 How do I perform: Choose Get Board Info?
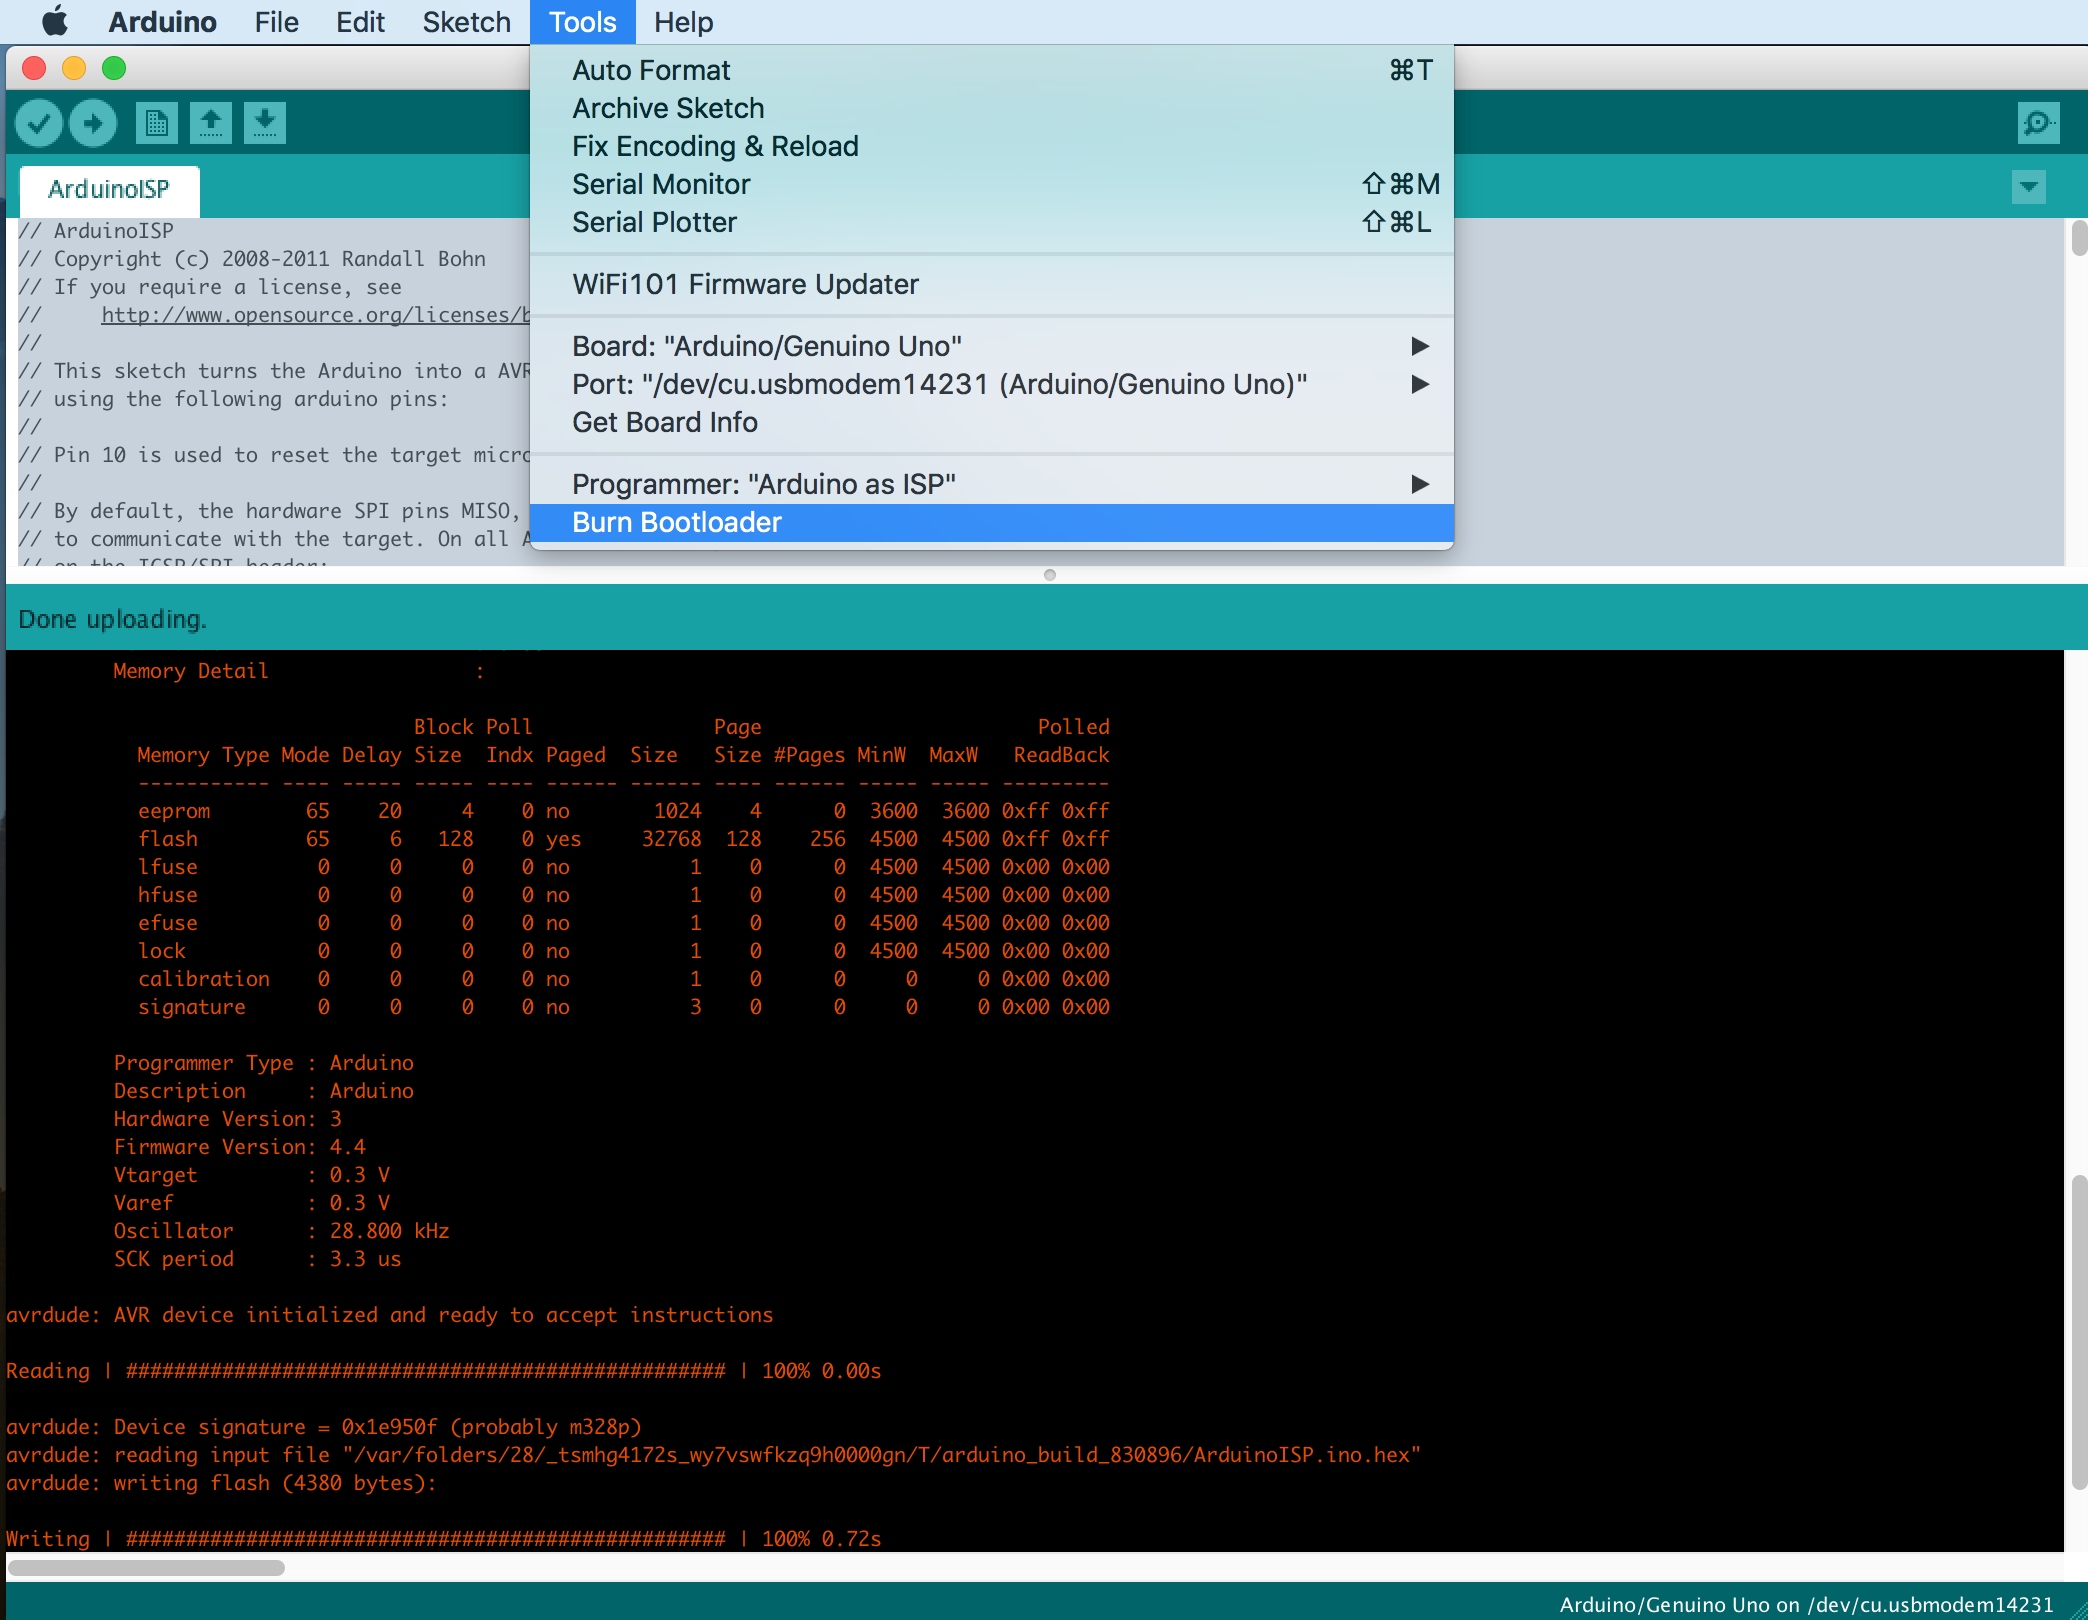(991, 422)
